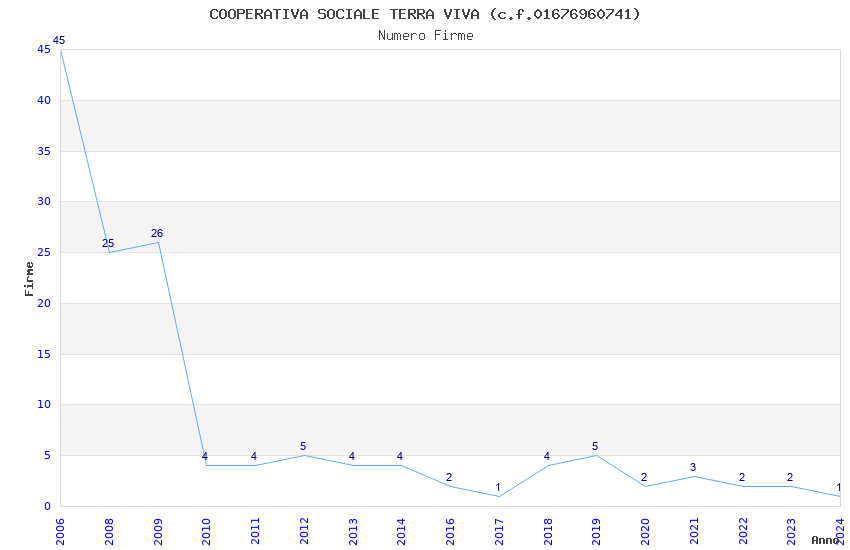This screenshot has height=550, width=850.
Task: Click the data label 4 at 2011
Action: click(x=254, y=456)
